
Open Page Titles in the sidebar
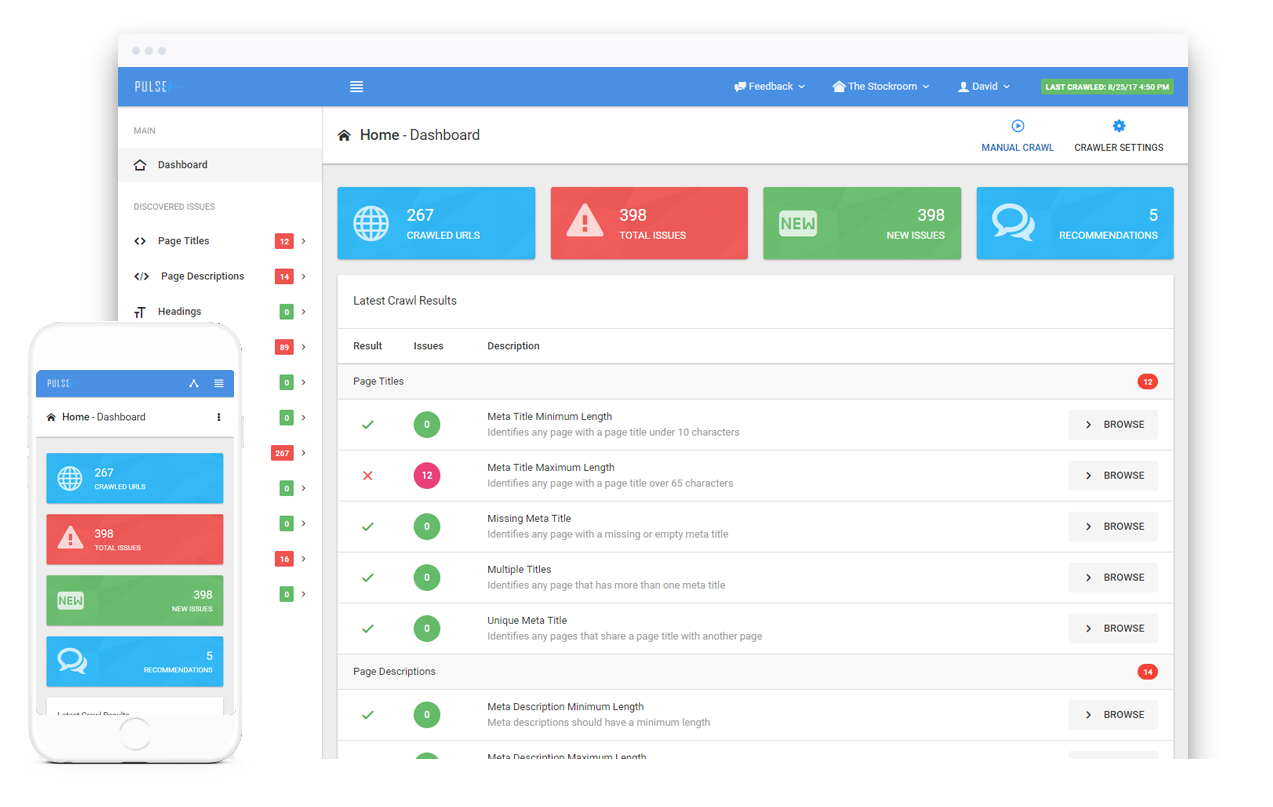[183, 241]
